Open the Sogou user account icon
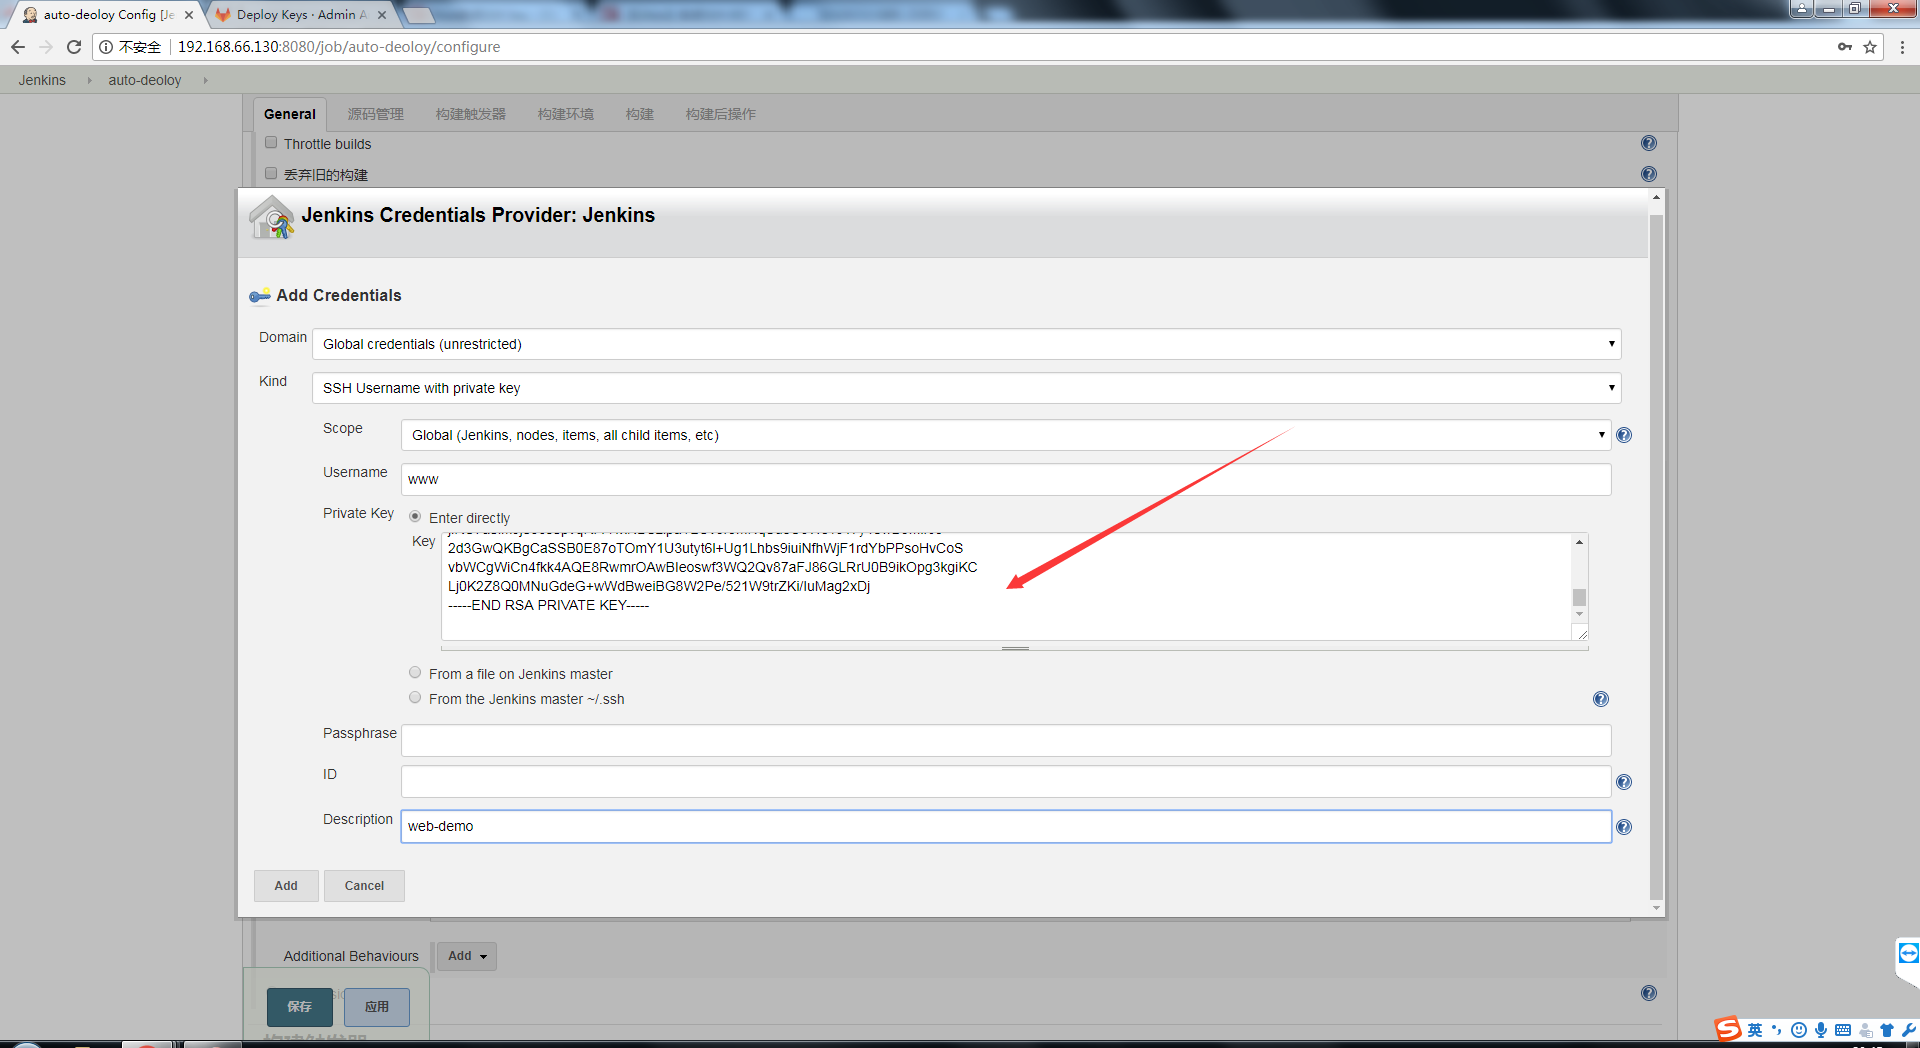The height and width of the screenshot is (1048, 1920). 1865,1030
